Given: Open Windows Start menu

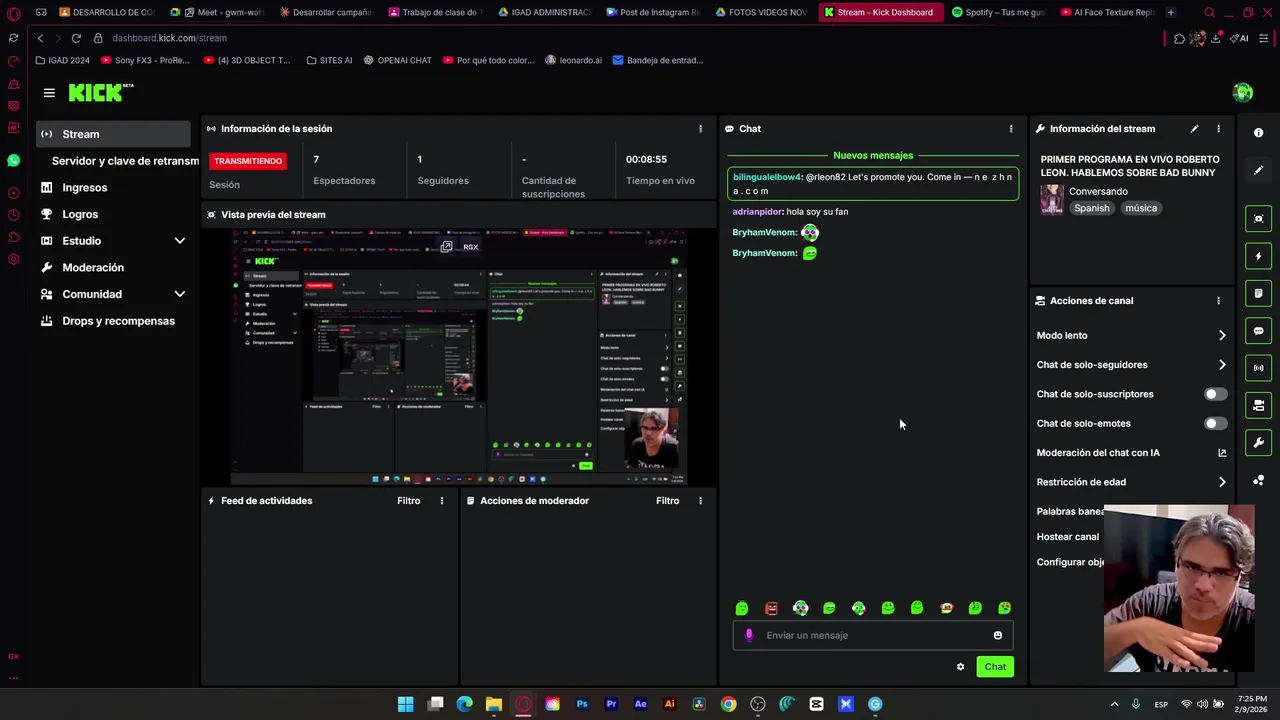Looking at the screenshot, I should [x=405, y=704].
